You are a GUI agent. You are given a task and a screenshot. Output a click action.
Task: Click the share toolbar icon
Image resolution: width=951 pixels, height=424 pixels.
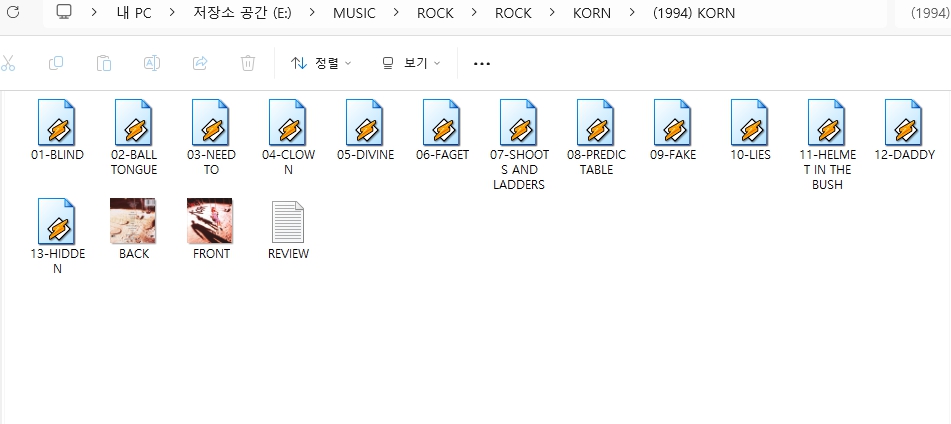pos(200,63)
